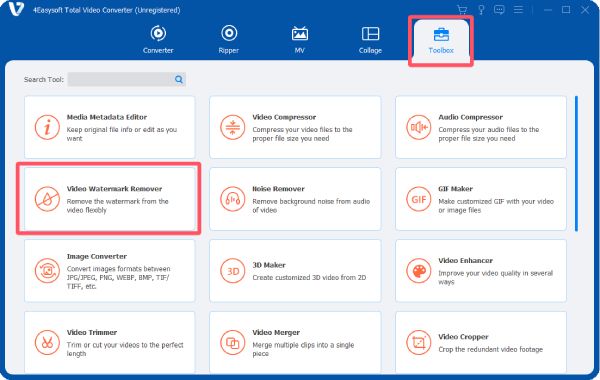
Task: Click the register key icon
Action: tap(481, 10)
